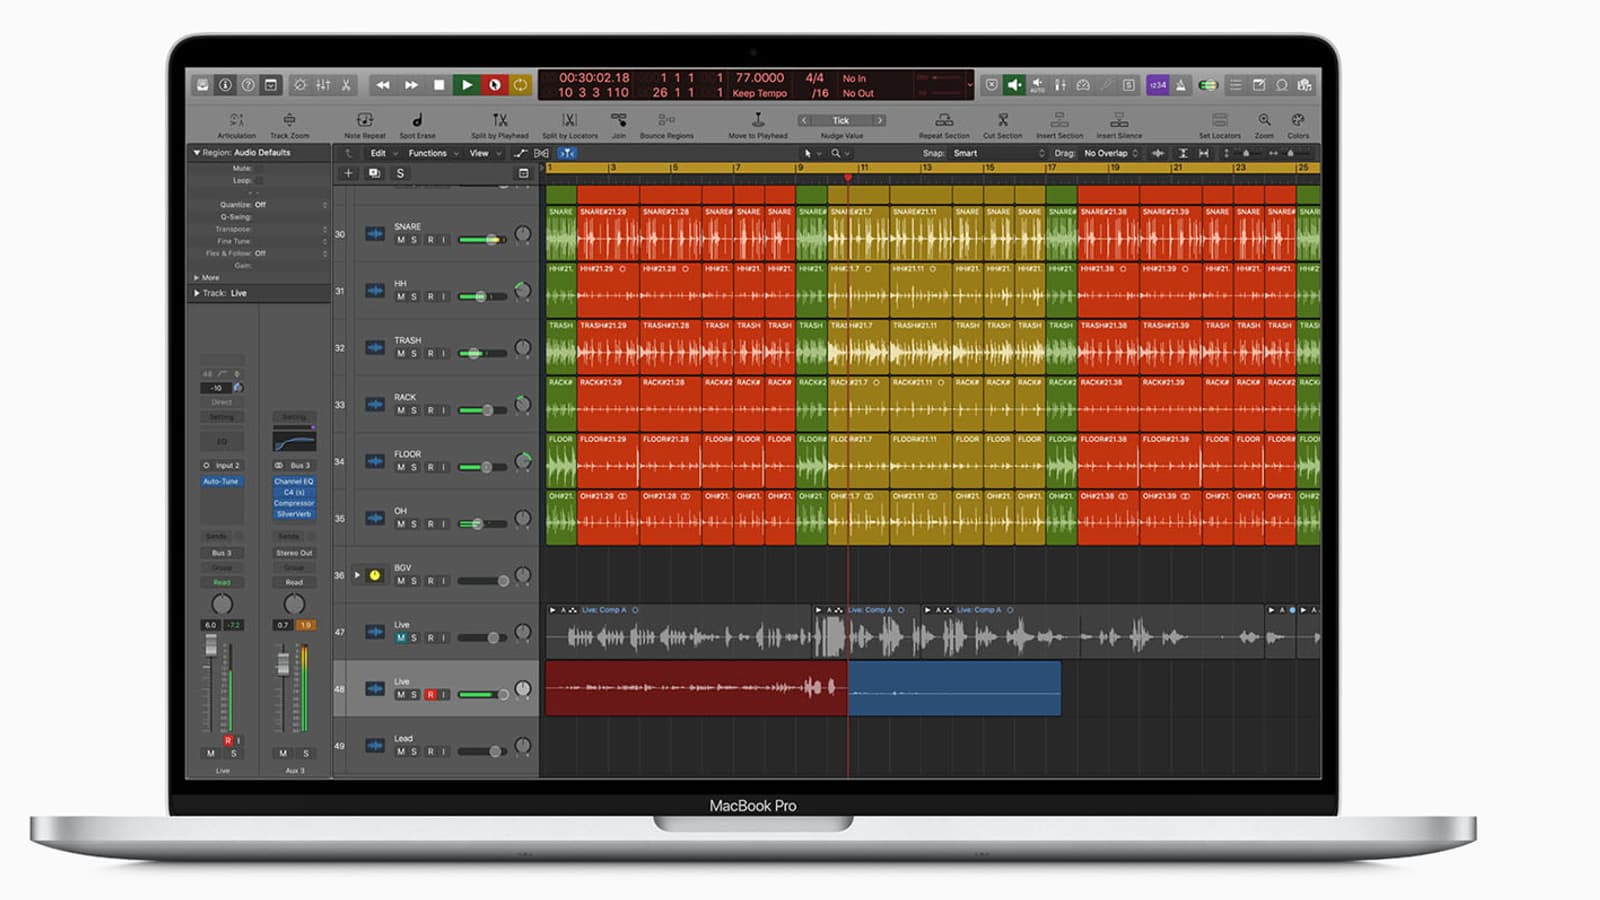Solo the HH track
Viewport: 1600px width, 900px height.
(x=414, y=297)
